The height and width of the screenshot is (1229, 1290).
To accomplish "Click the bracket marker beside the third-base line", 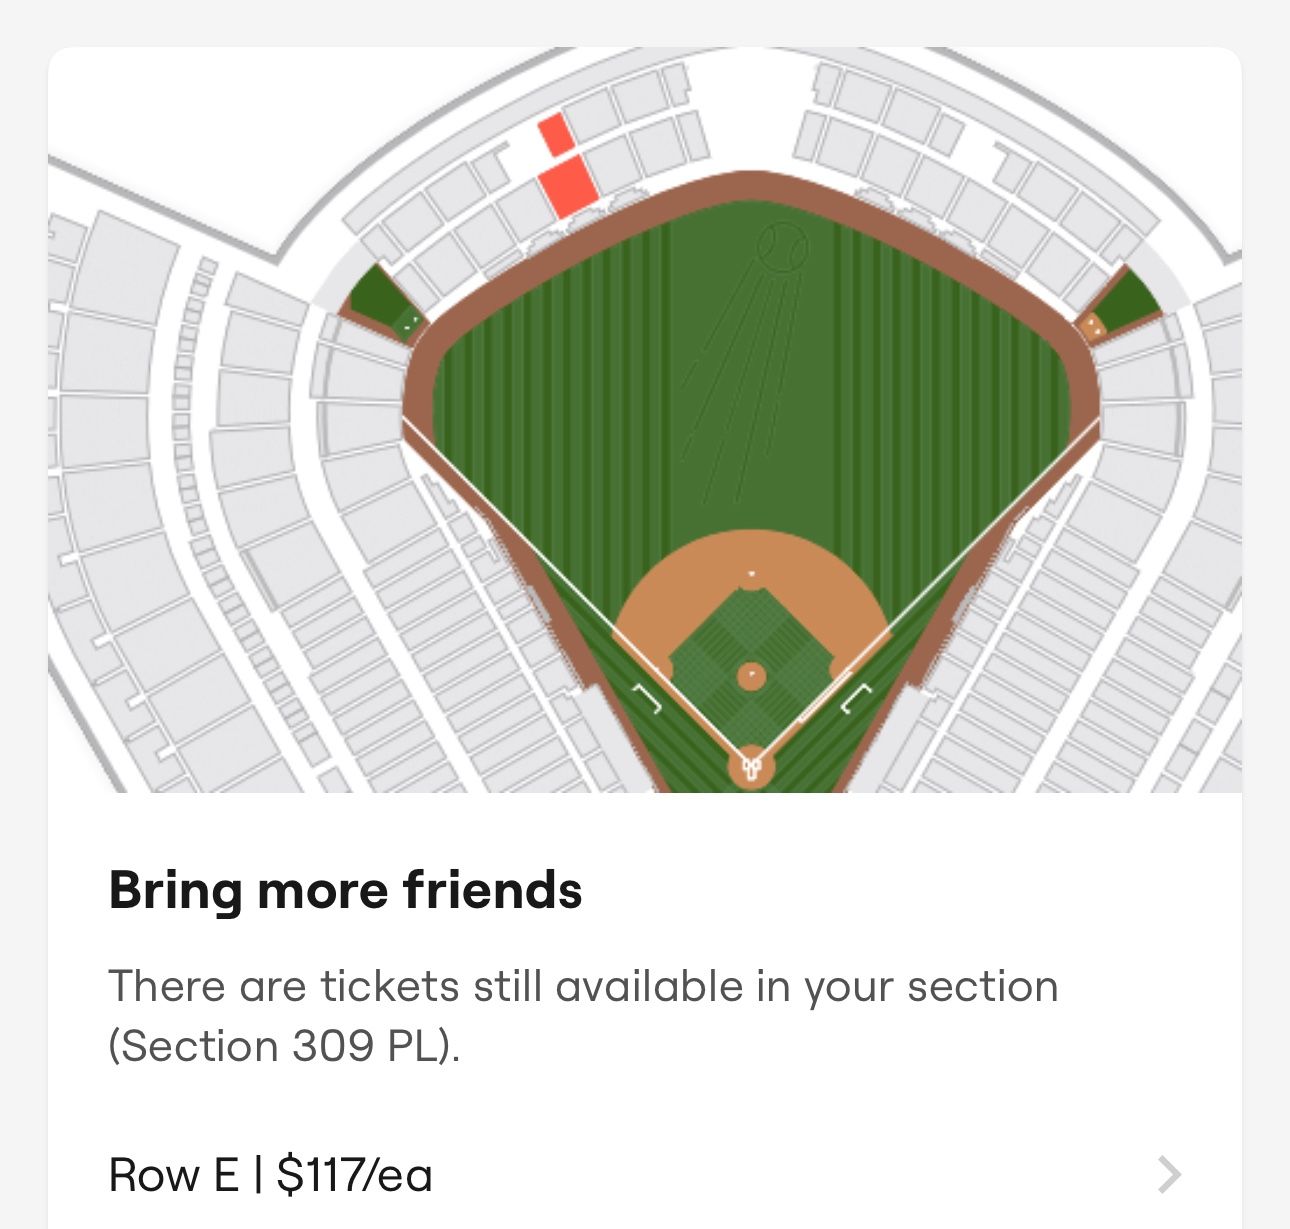I will coord(648,700).
